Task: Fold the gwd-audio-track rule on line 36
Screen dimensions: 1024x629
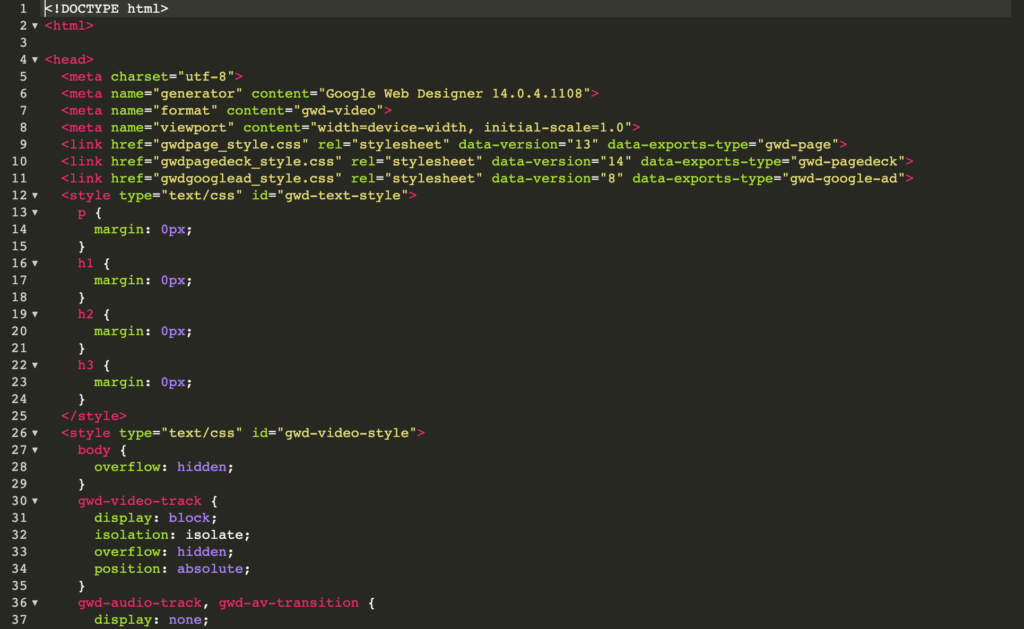Action: click(35, 603)
